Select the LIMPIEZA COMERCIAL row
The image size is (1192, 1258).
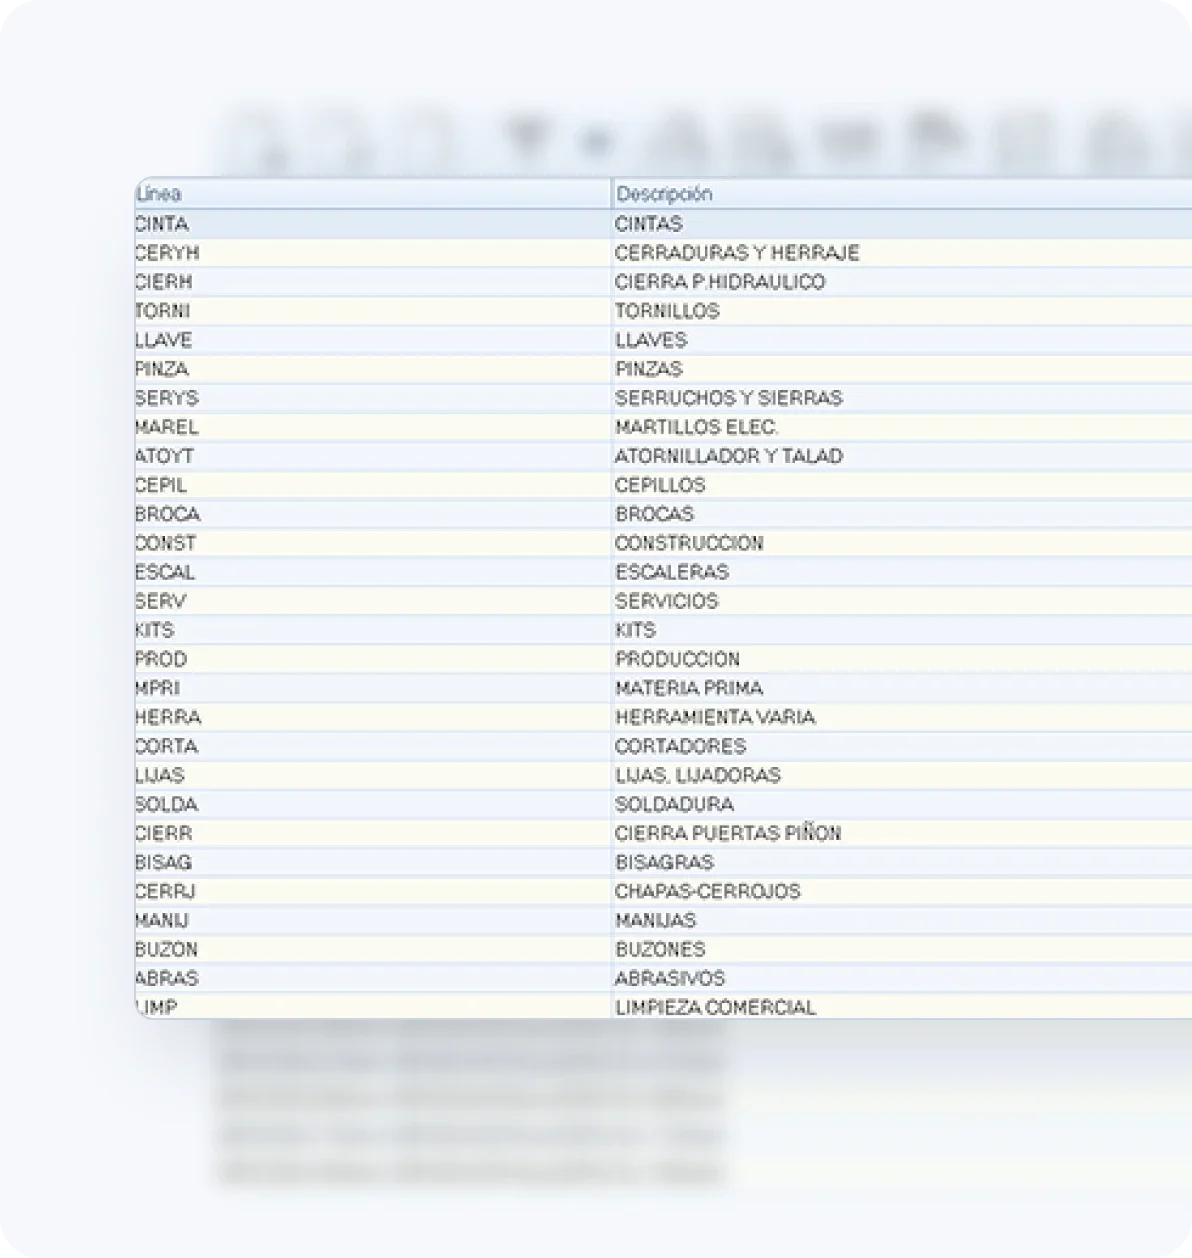tap(715, 1007)
